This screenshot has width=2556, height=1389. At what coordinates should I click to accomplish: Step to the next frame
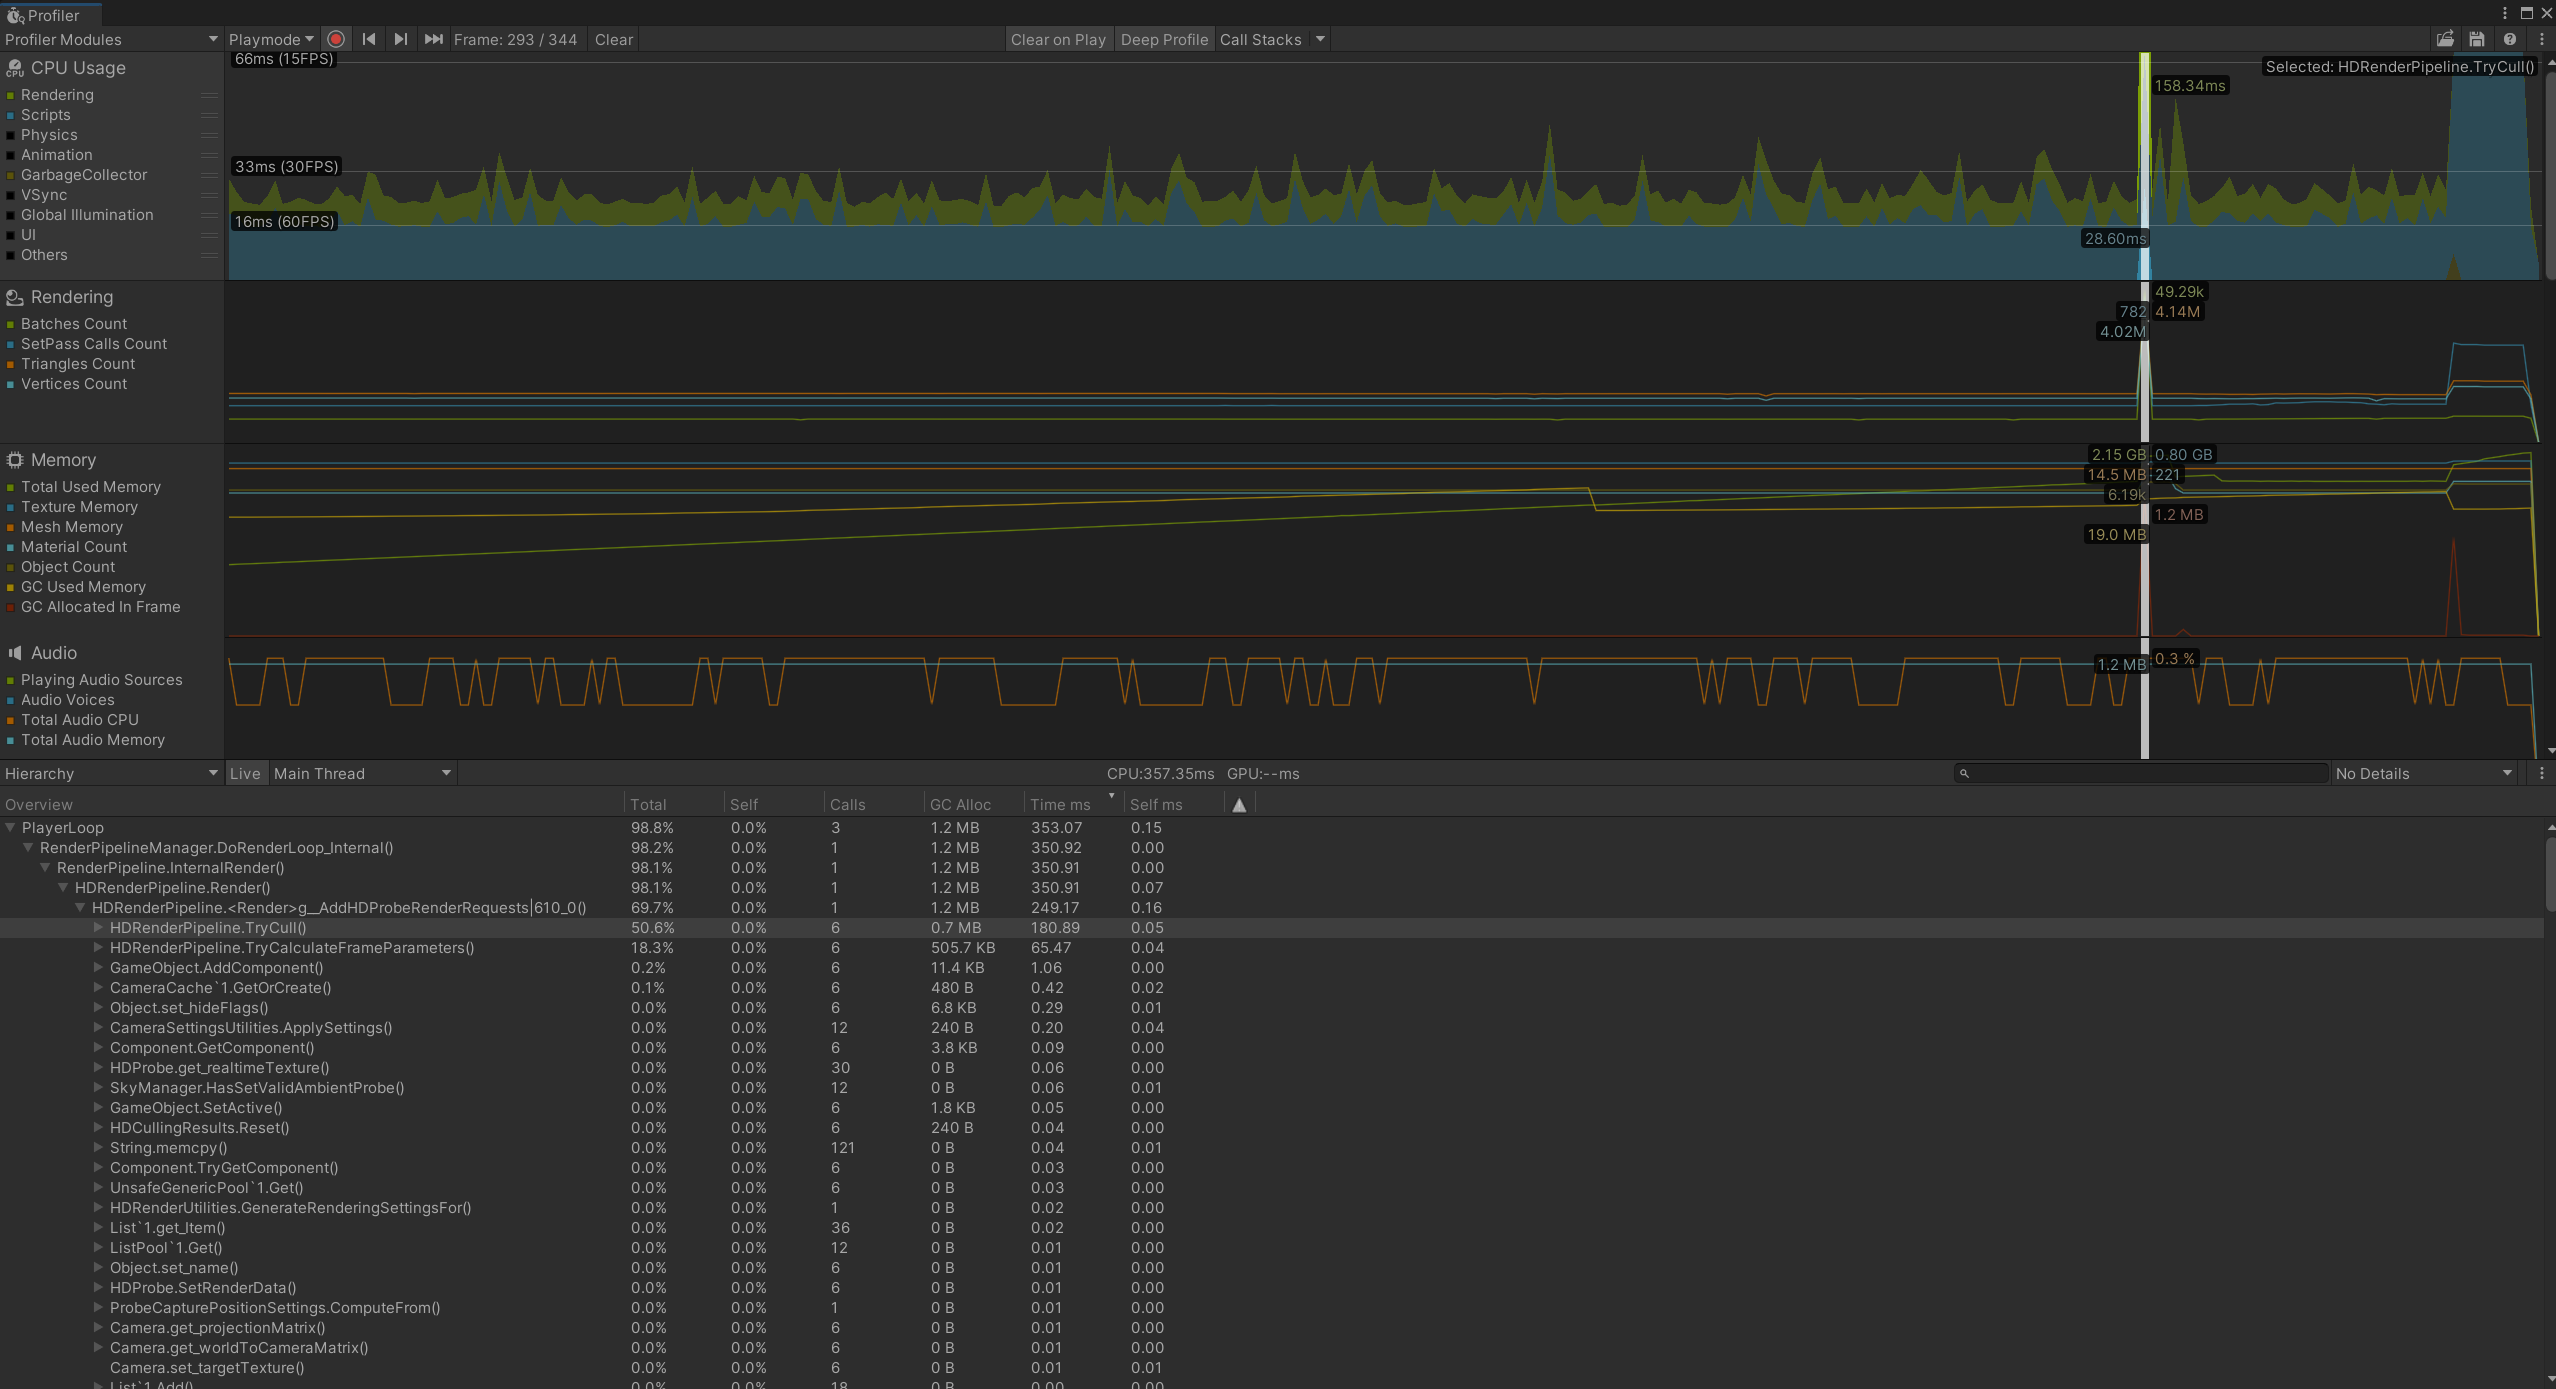point(401,39)
